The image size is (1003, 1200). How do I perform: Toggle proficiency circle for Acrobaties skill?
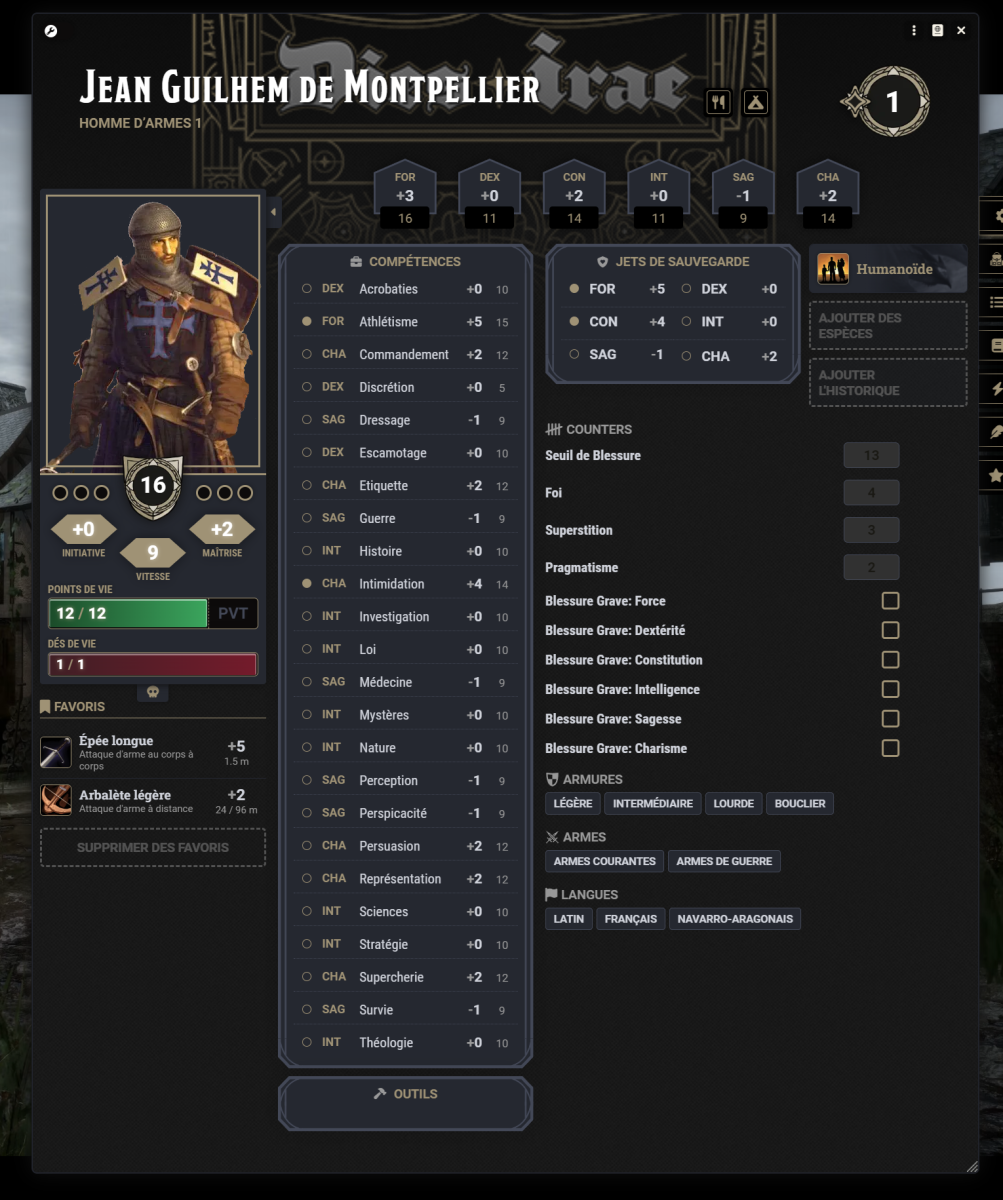[x=307, y=289]
